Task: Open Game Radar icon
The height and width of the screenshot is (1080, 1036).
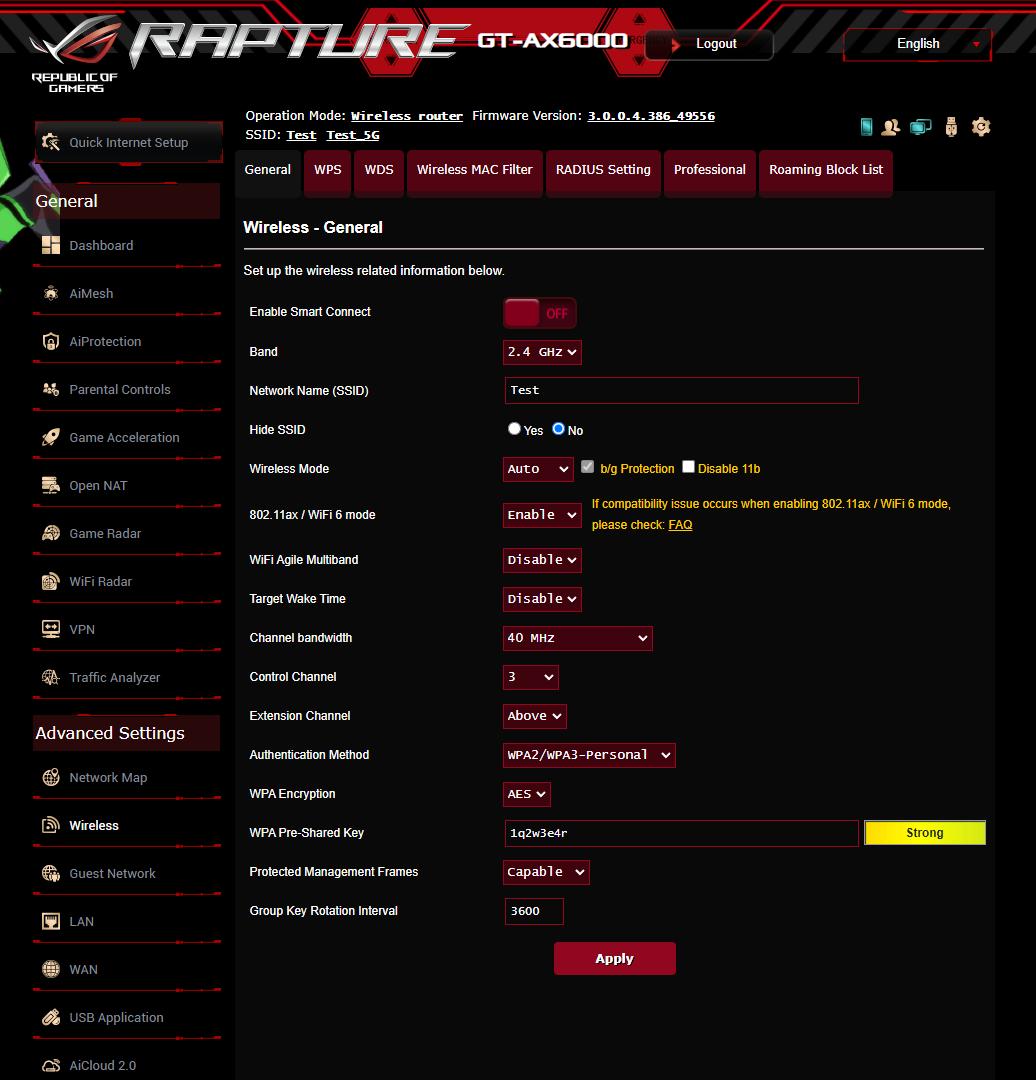Action: tap(51, 534)
